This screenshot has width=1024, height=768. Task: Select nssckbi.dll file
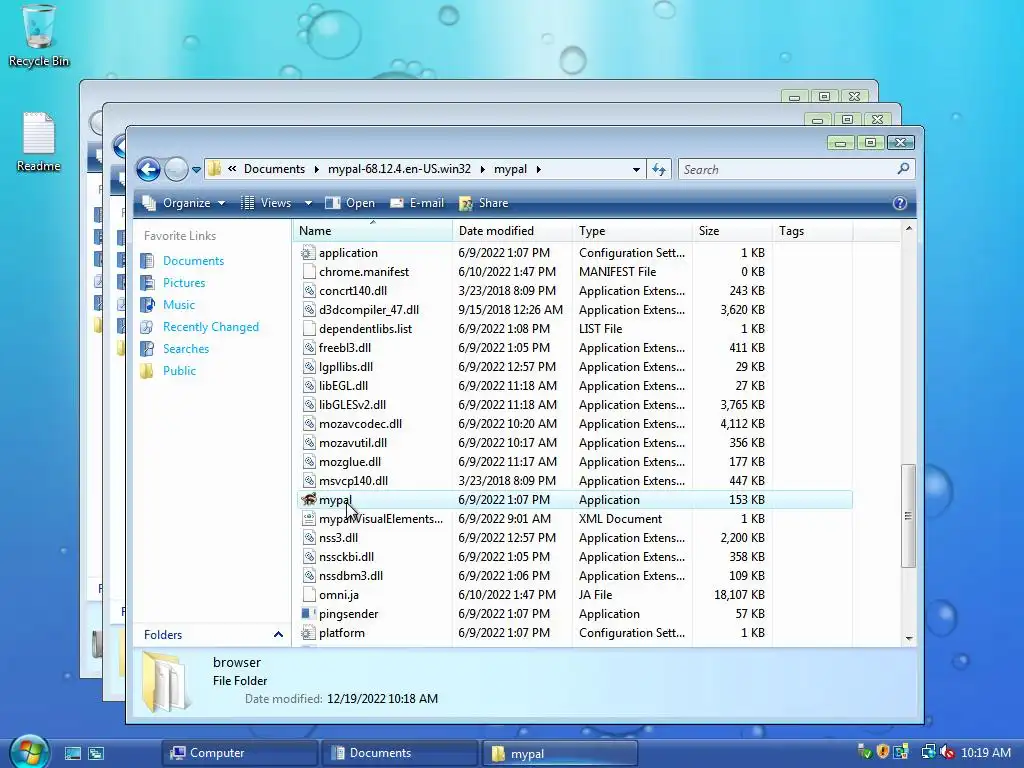coord(346,557)
